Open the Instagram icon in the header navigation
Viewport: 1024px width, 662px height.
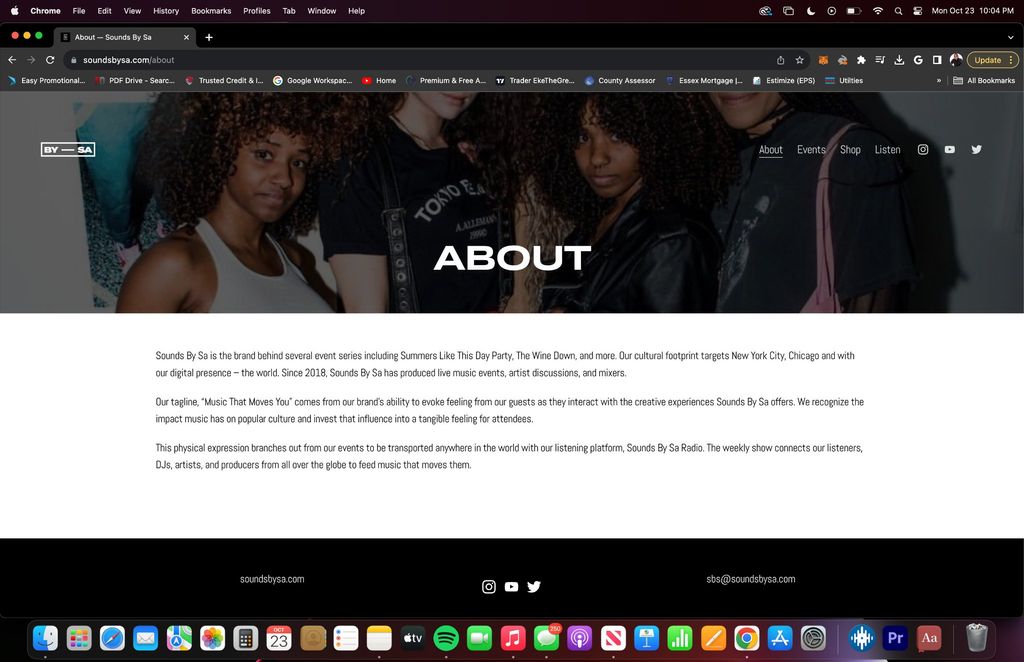(923, 150)
